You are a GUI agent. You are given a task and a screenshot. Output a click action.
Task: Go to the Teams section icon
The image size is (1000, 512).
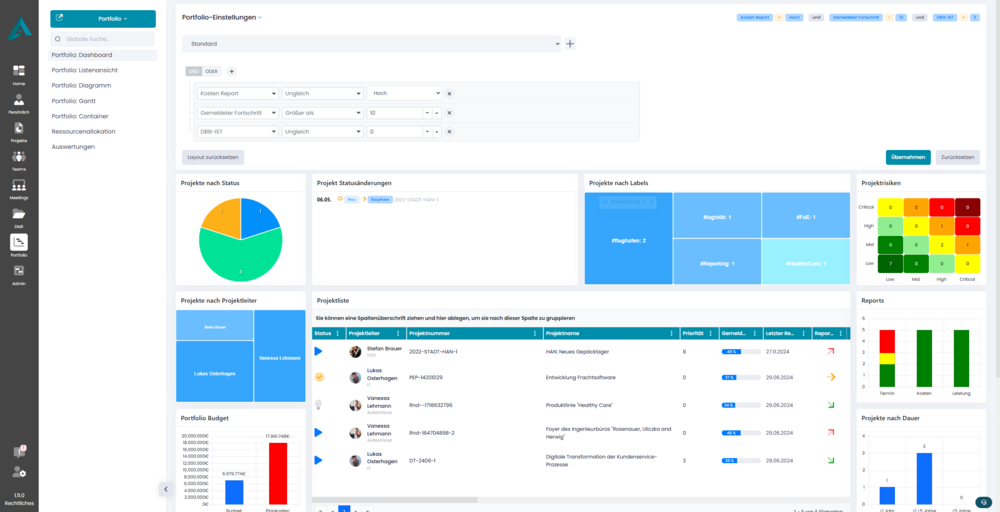click(x=19, y=159)
